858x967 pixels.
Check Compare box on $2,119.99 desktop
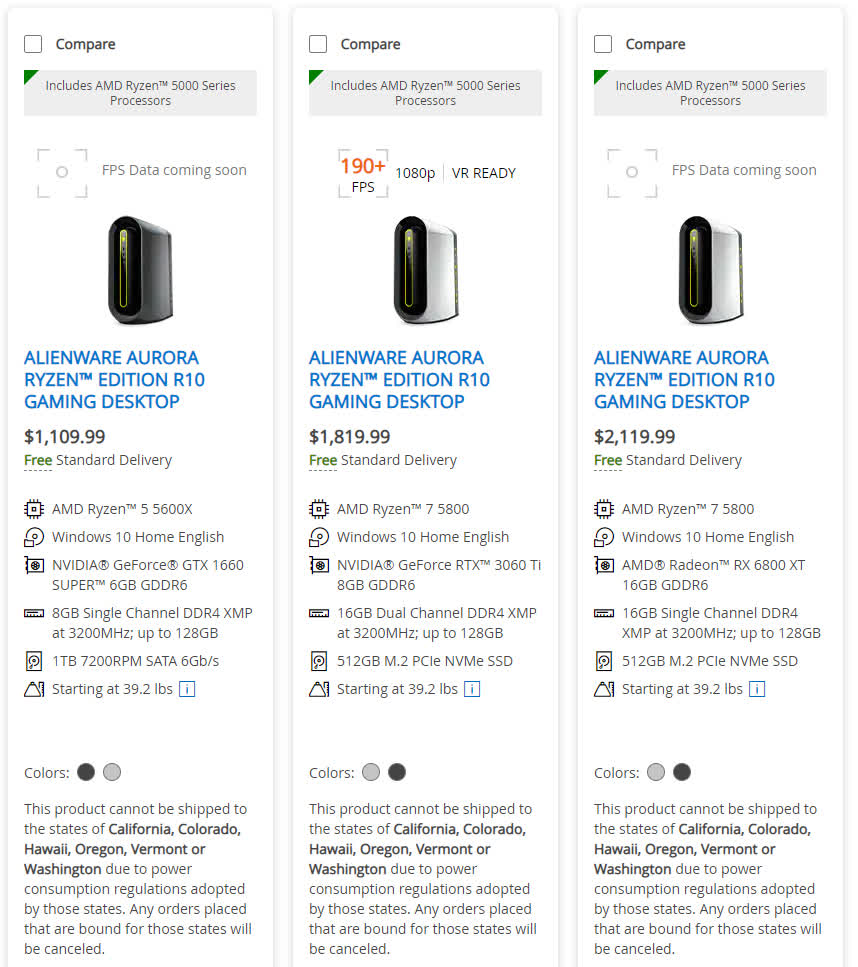tap(603, 44)
